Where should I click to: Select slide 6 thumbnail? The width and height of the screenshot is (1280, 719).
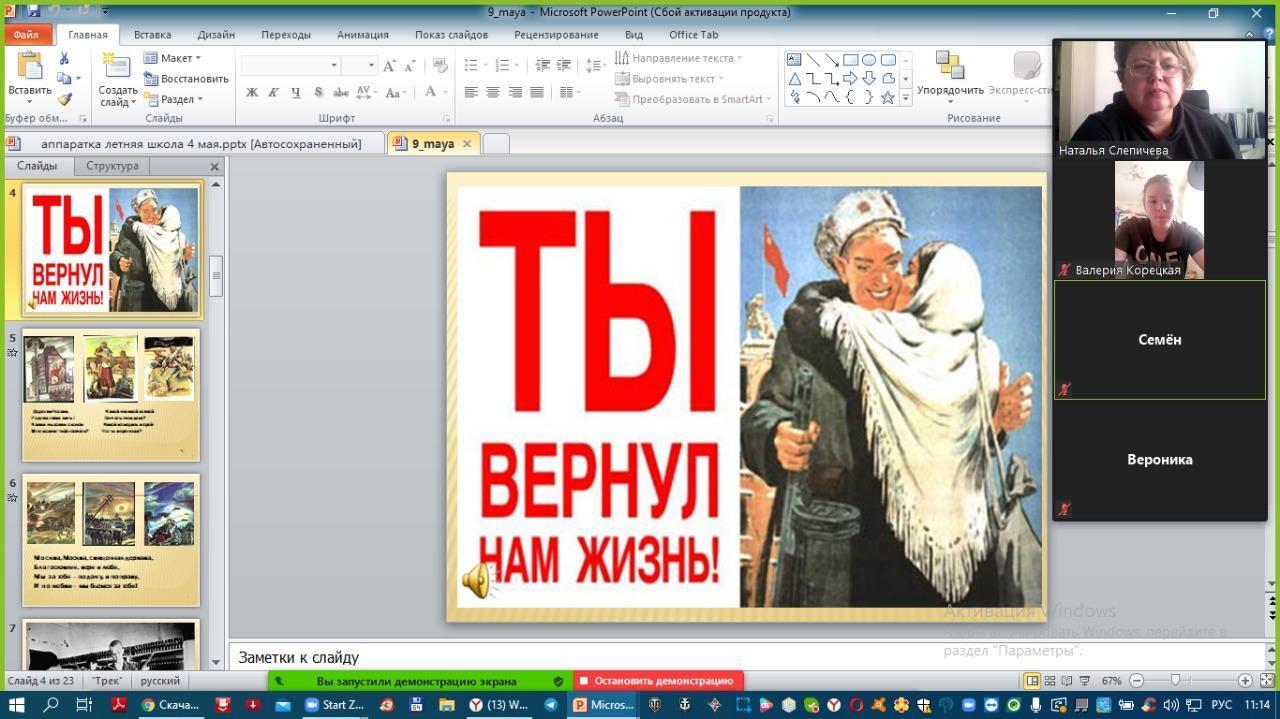coord(111,540)
